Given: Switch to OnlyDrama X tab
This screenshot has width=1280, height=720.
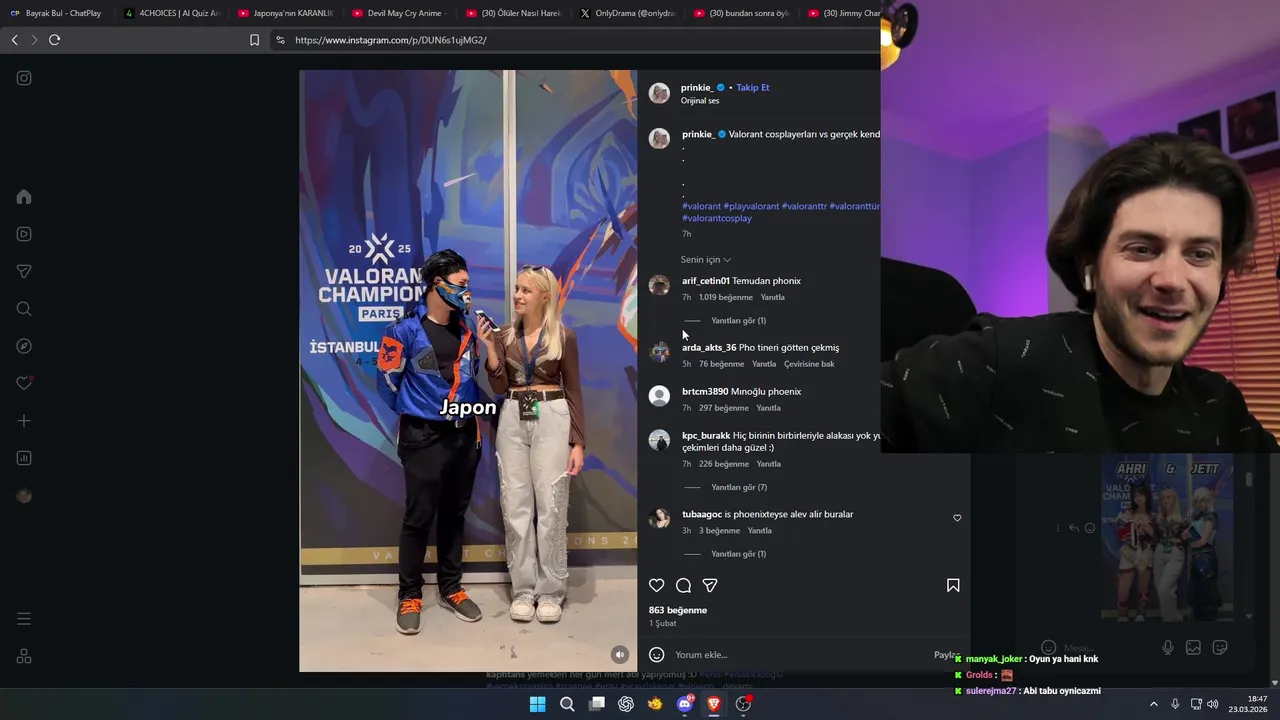Looking at the screenshot, I should pos(628,13).
